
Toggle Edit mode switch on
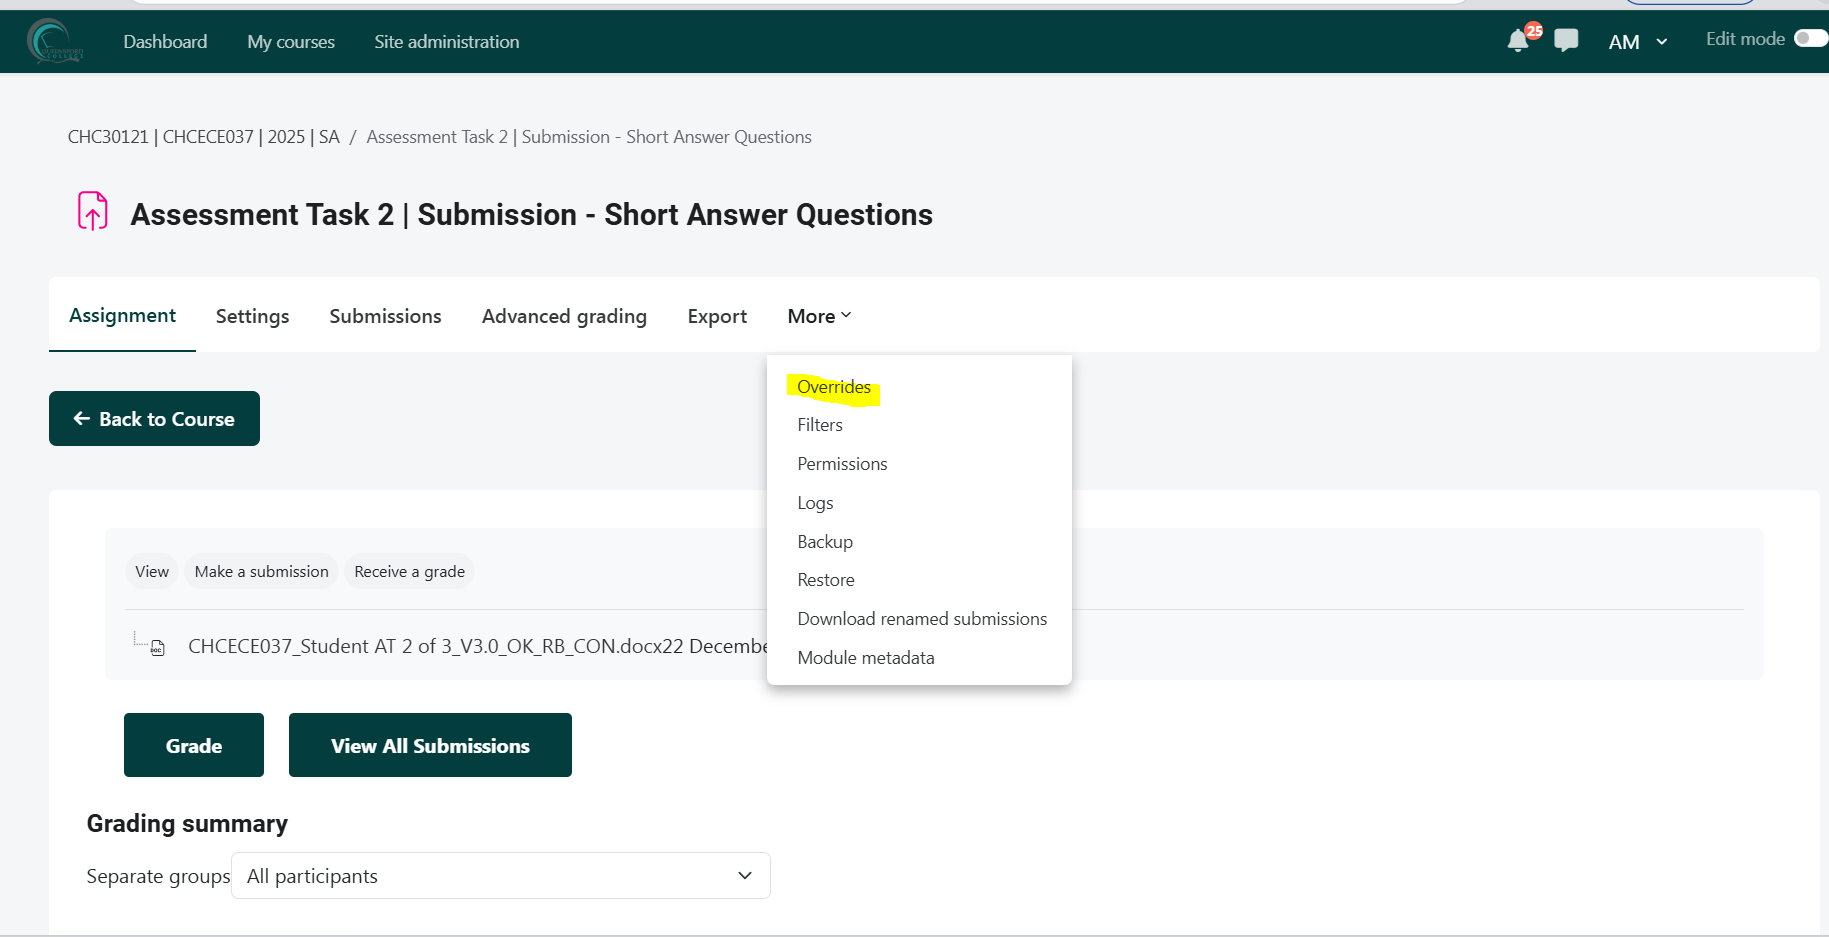click(x=1809, y=39)
